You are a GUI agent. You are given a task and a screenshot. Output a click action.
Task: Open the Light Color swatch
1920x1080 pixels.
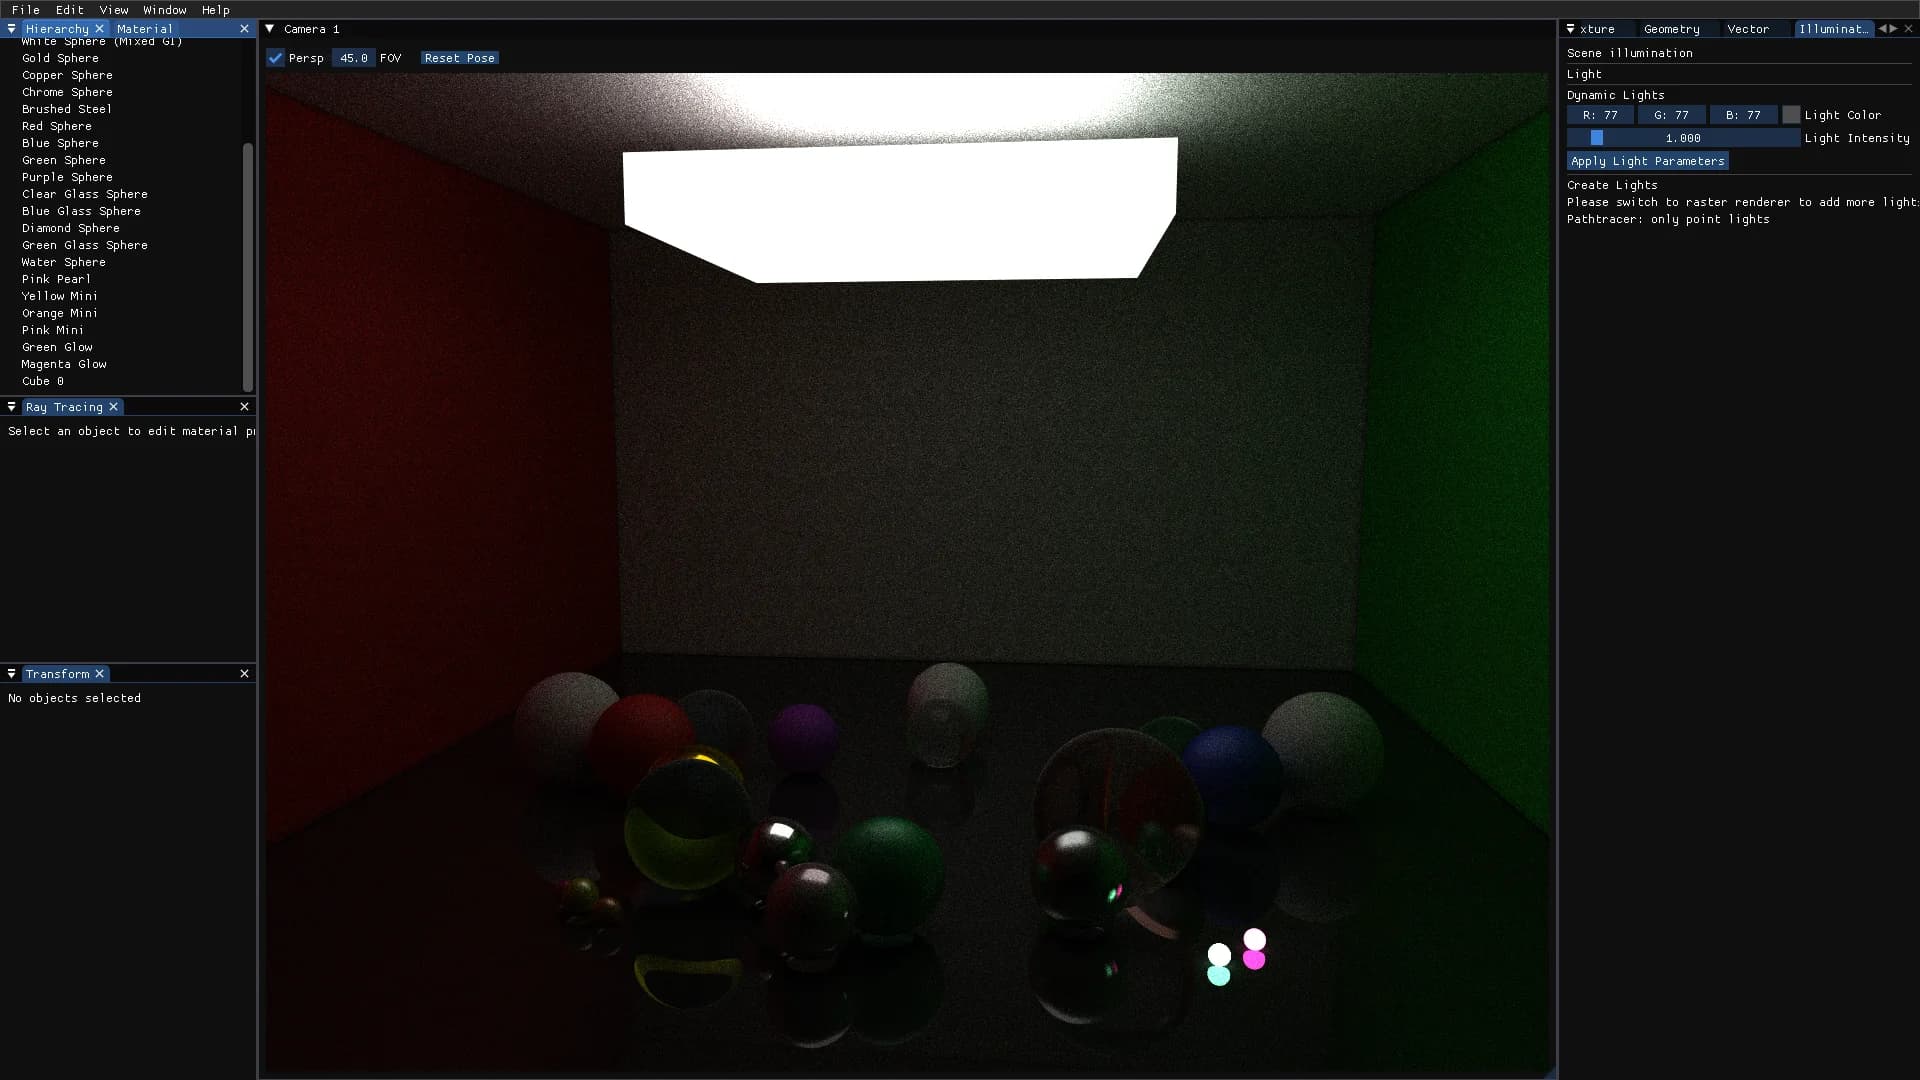1791,114
